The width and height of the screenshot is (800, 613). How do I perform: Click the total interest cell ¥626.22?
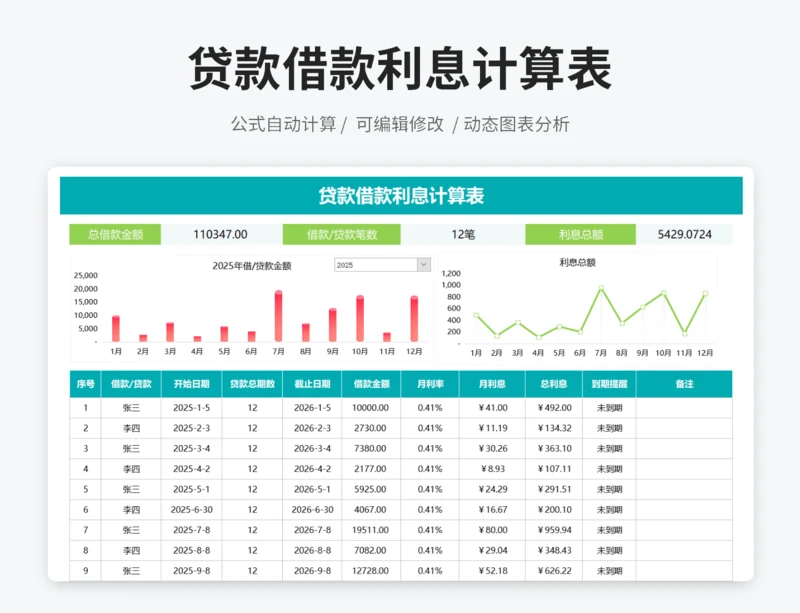coord(554,571)
